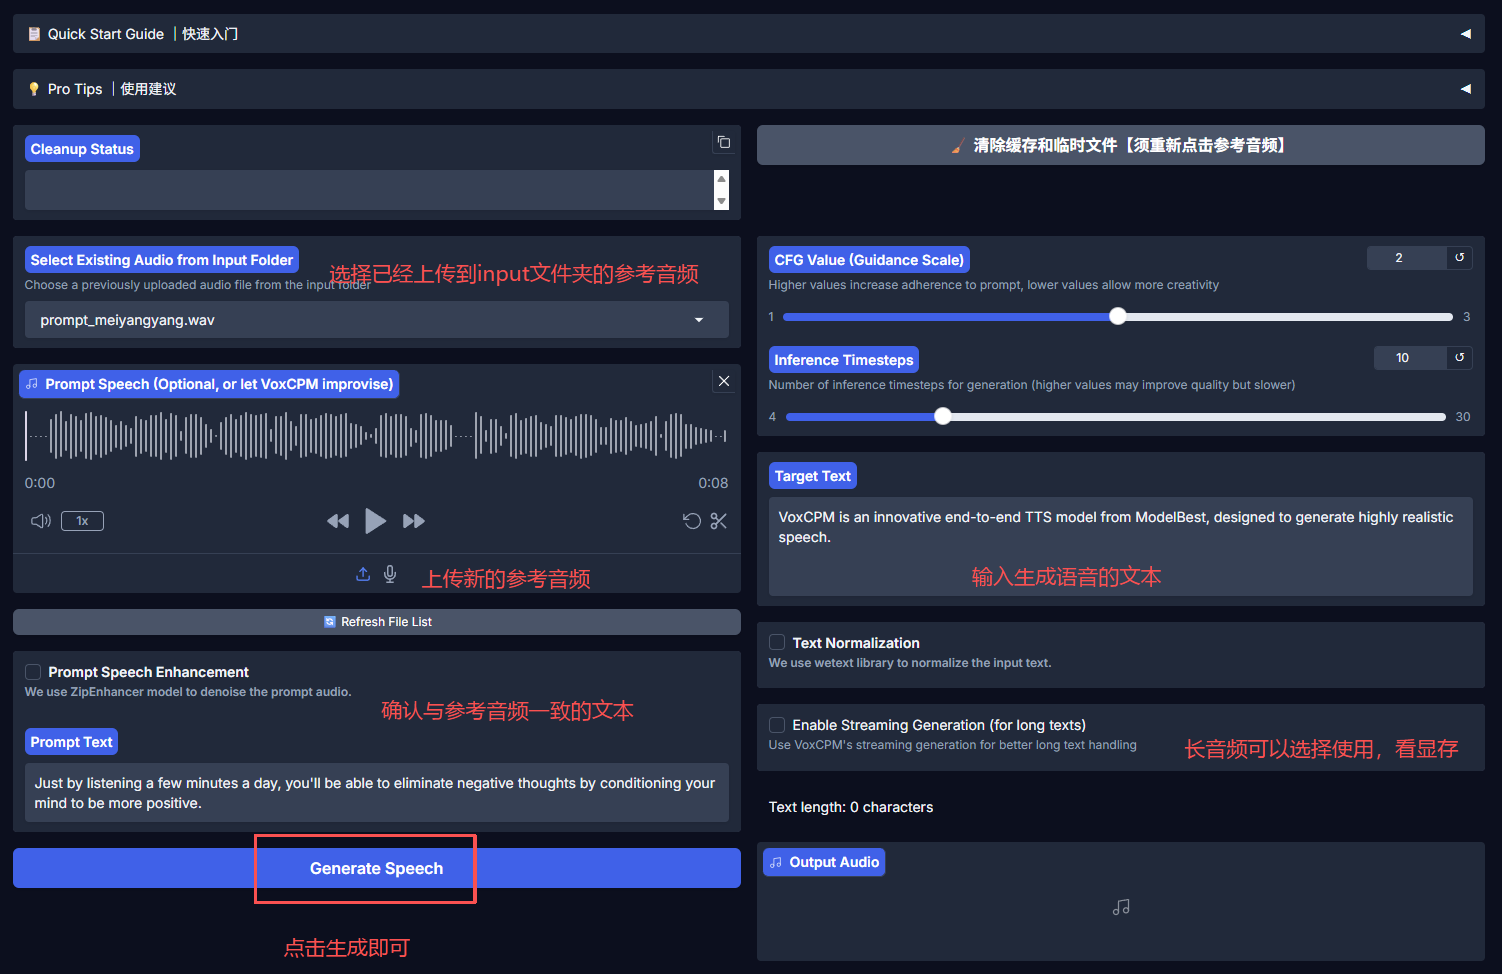Screen dimensions: 1502x974
Task: Toggle Enable Streaming Generation
Action: (777, 725)
